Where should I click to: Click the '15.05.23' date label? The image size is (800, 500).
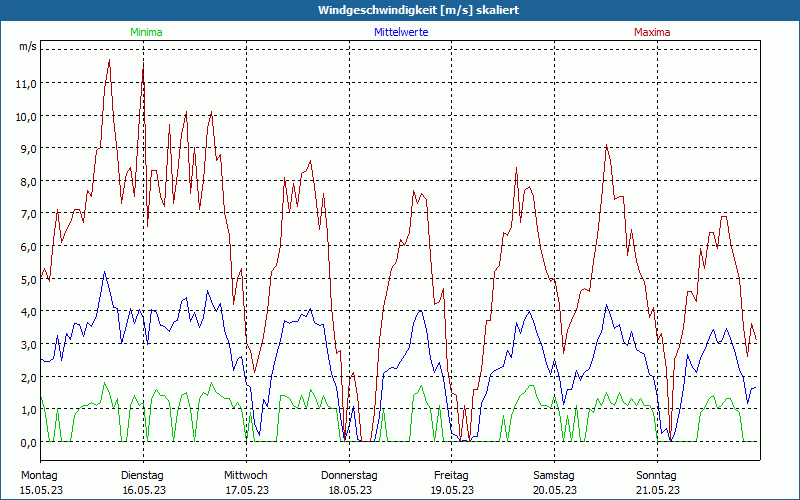click(x=41, y=490)
